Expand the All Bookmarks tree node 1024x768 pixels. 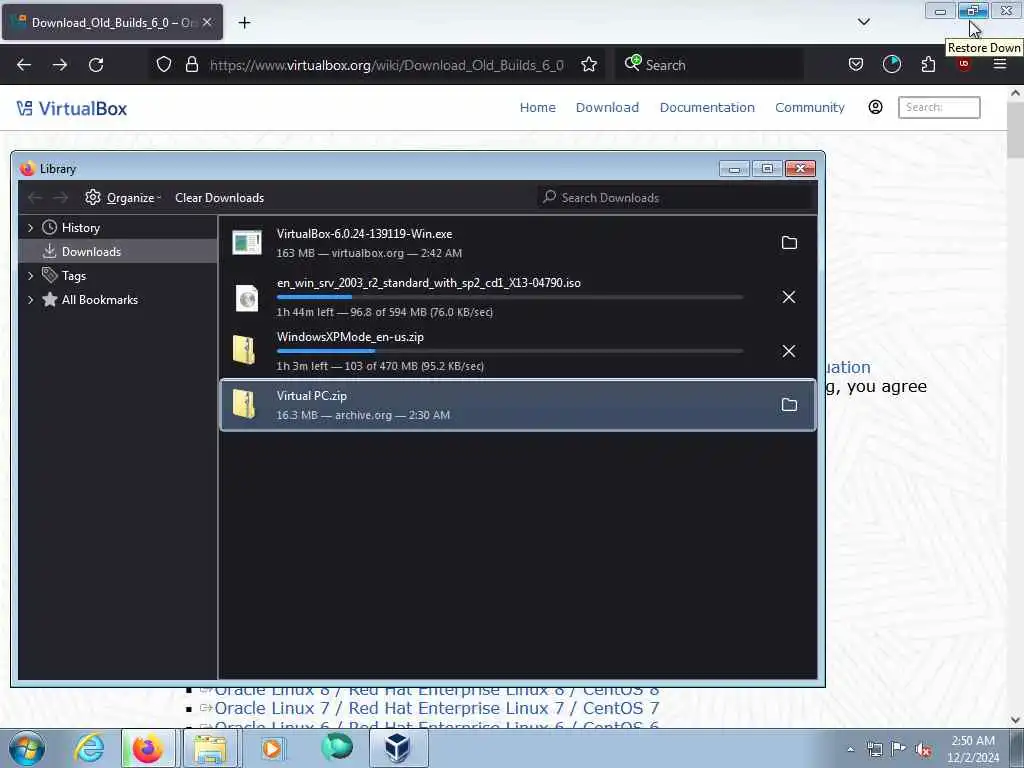[30, 300]
